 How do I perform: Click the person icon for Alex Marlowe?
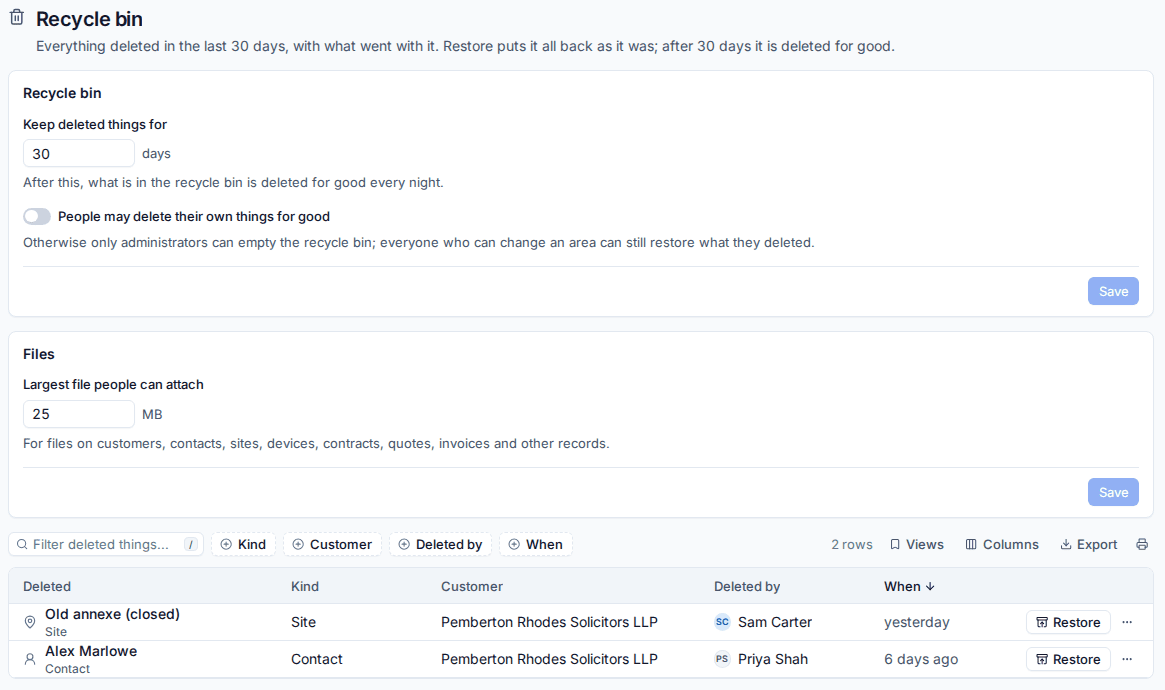pos(30,660)
